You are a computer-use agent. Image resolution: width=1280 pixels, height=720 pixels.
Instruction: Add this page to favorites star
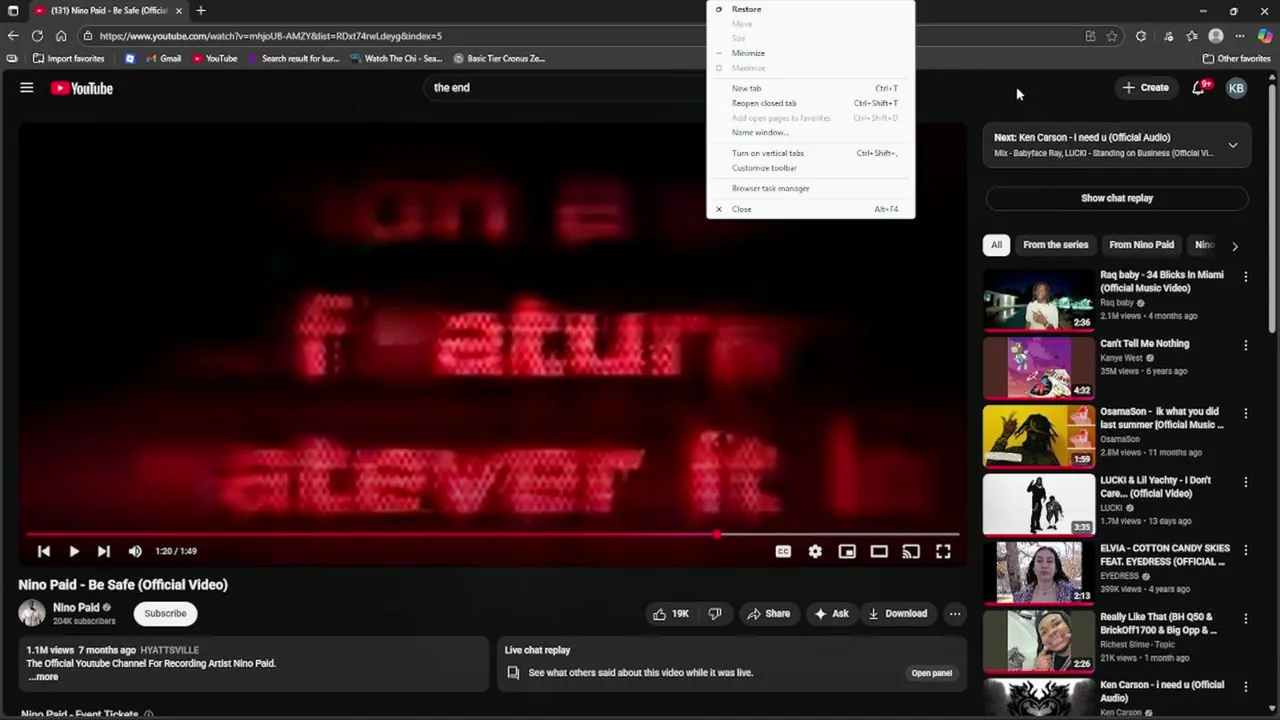(1111, 36)
